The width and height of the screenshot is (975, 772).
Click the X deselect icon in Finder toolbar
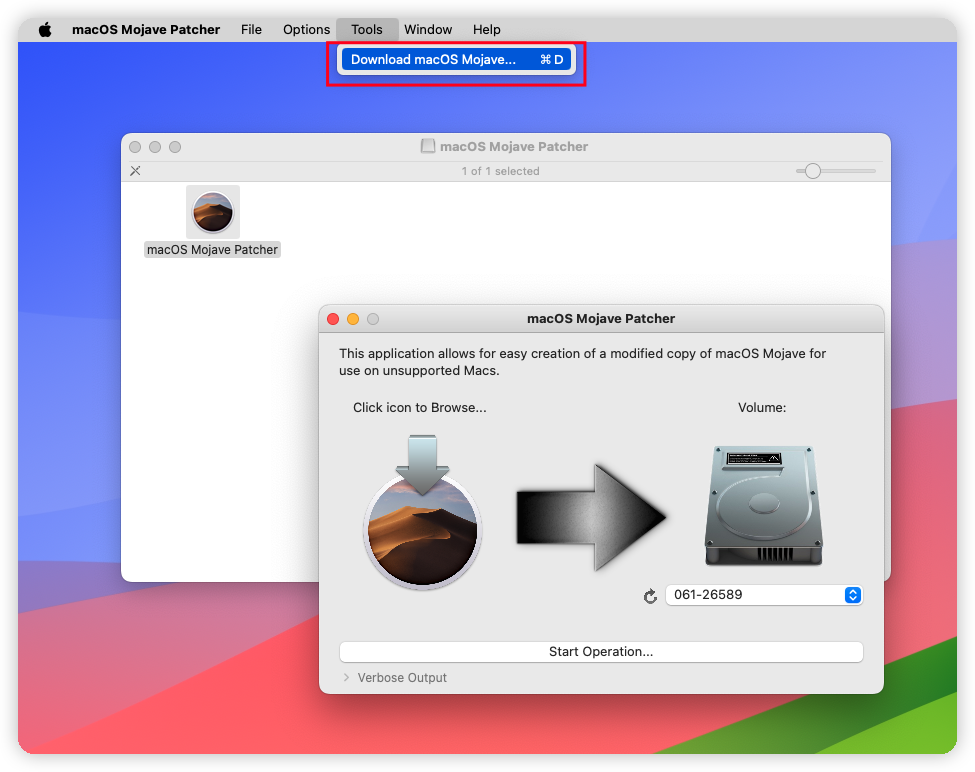(x=135, y=171)
